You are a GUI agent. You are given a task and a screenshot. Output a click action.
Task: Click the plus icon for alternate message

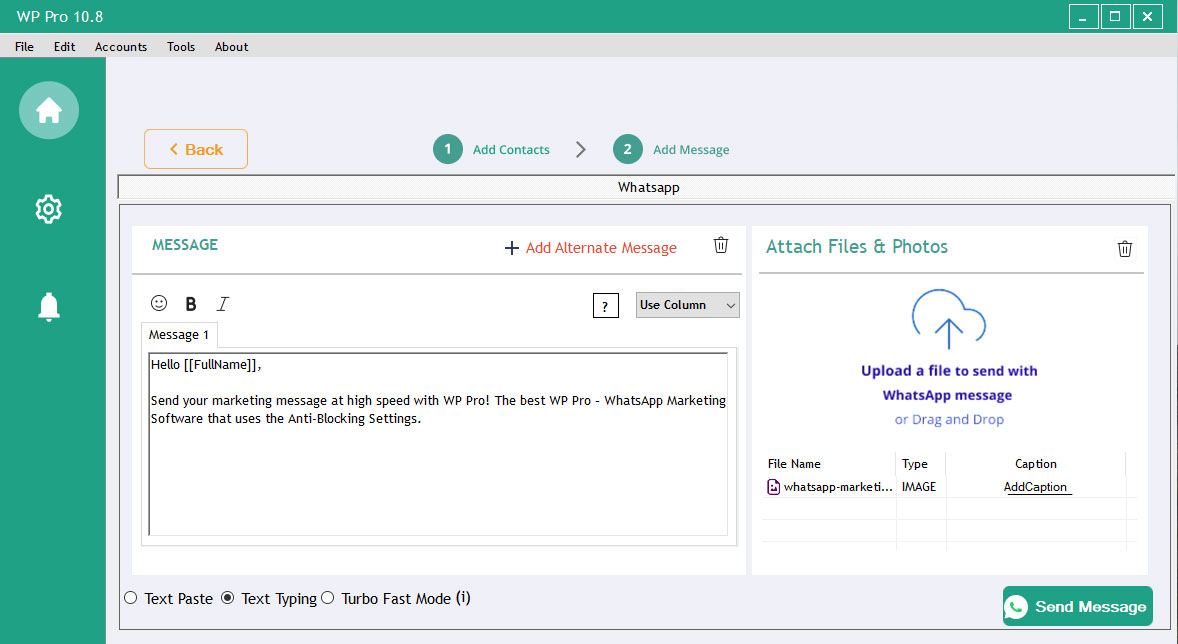pyautogui.click(x=512, y=248)
